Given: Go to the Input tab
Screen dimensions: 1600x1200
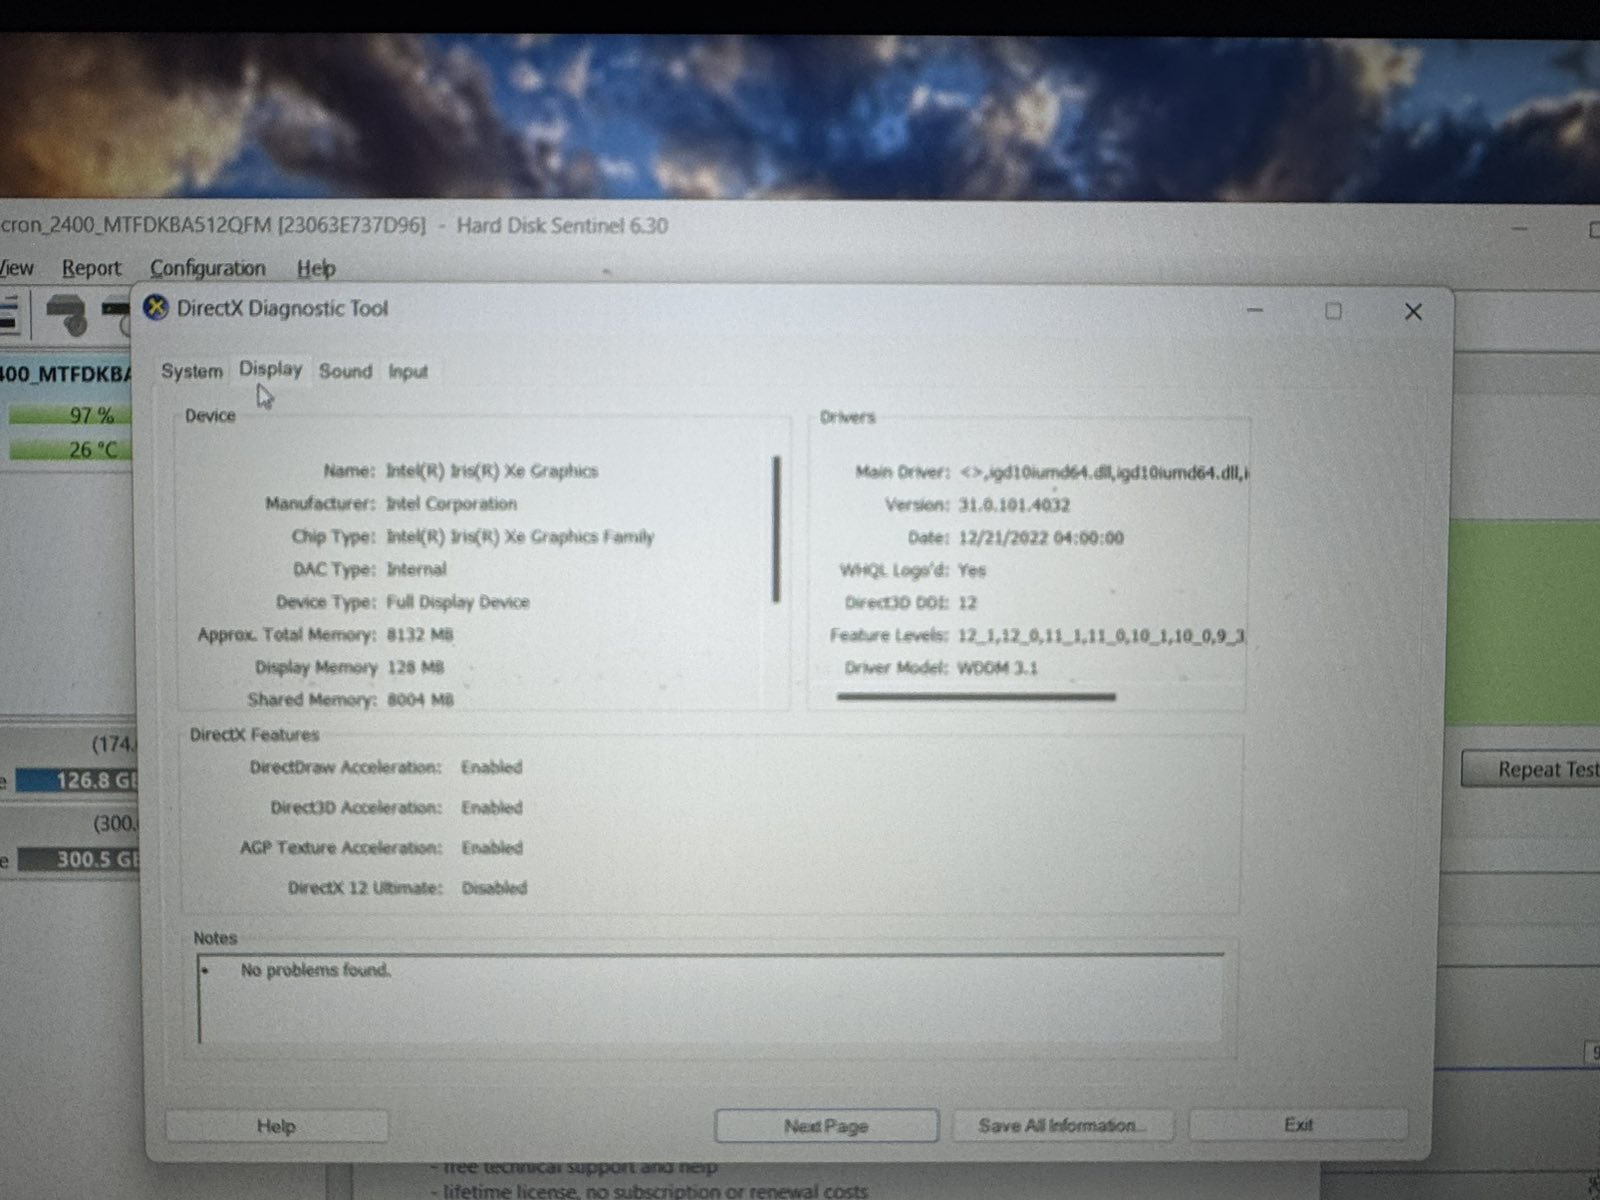Looking at the screenshot, I should pos(407,372).
